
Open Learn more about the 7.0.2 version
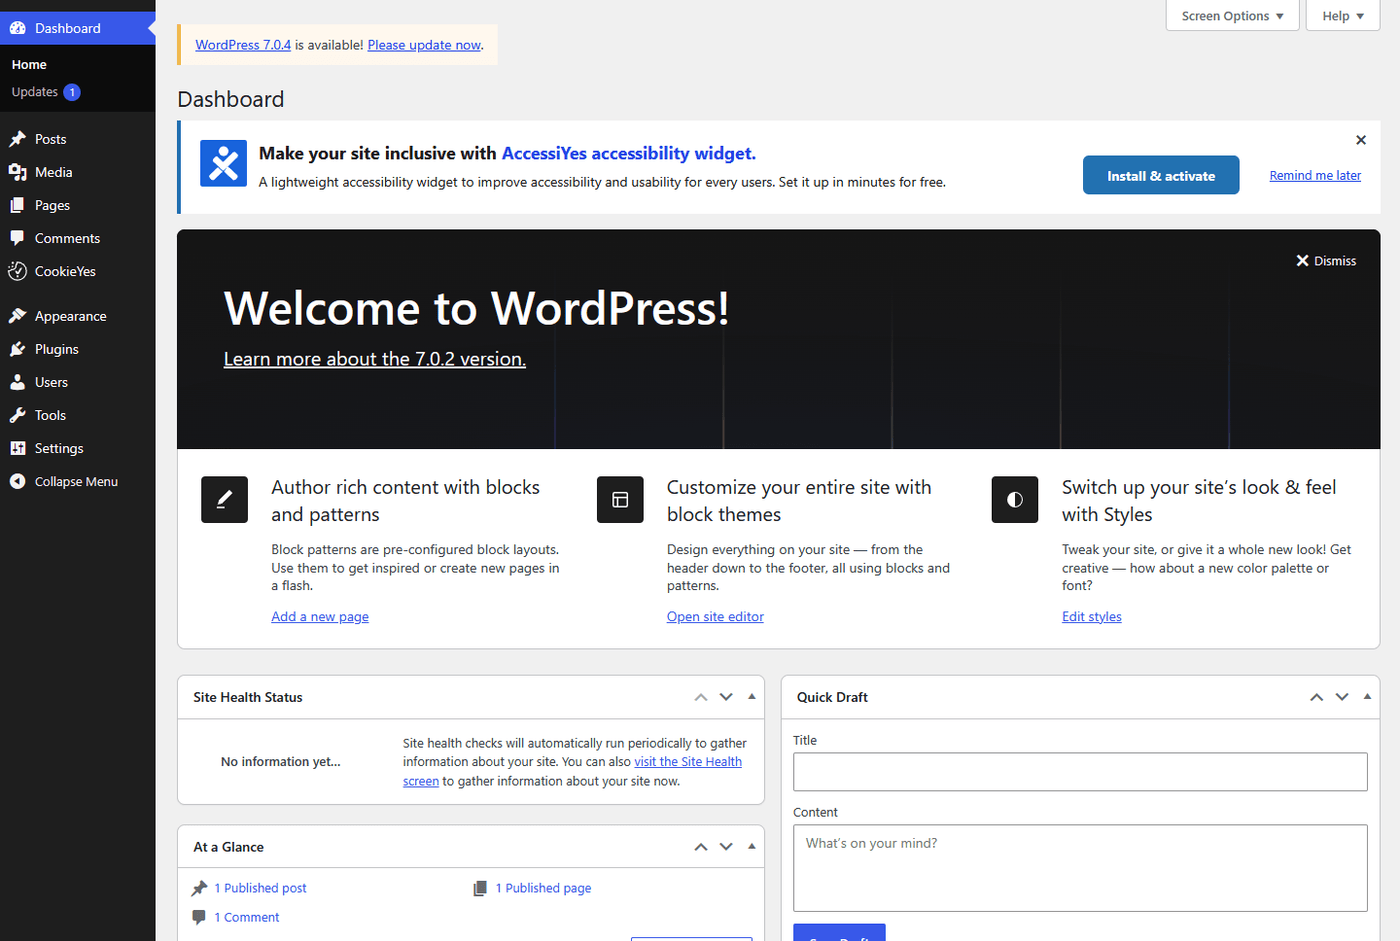[375, 359]
